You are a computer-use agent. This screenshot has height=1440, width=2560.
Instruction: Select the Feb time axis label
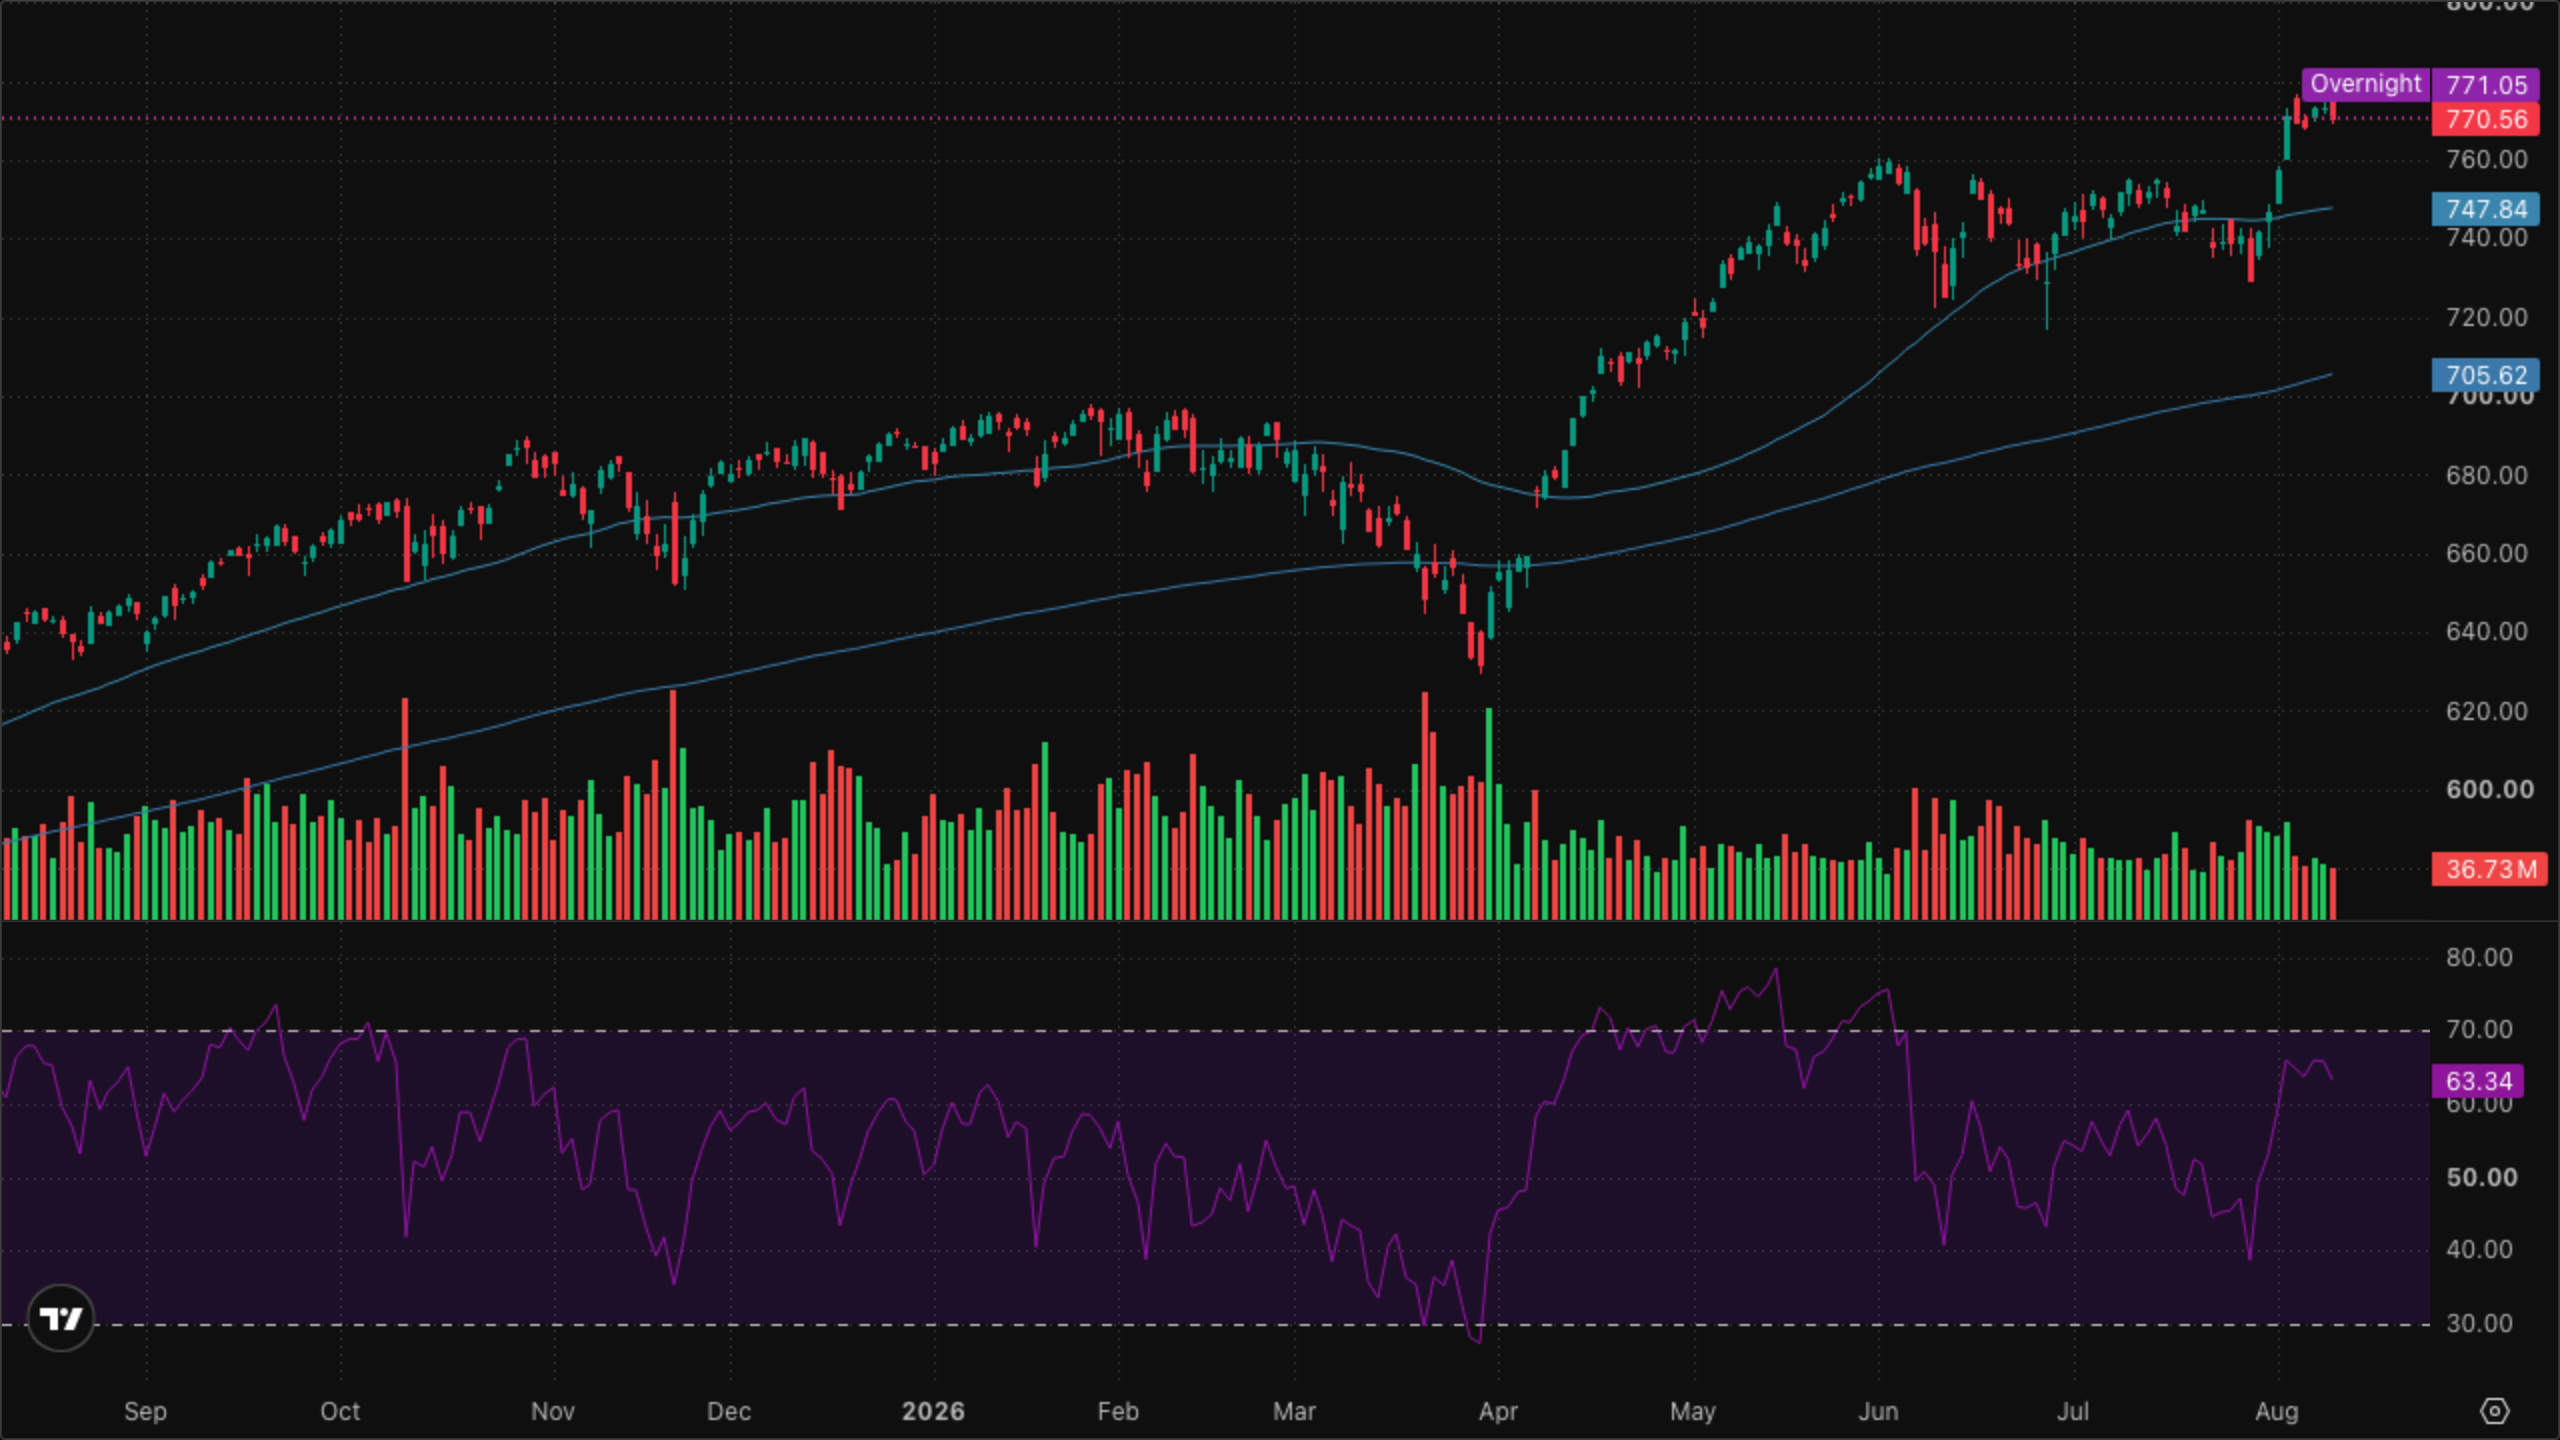(x=1118, y=1412)
